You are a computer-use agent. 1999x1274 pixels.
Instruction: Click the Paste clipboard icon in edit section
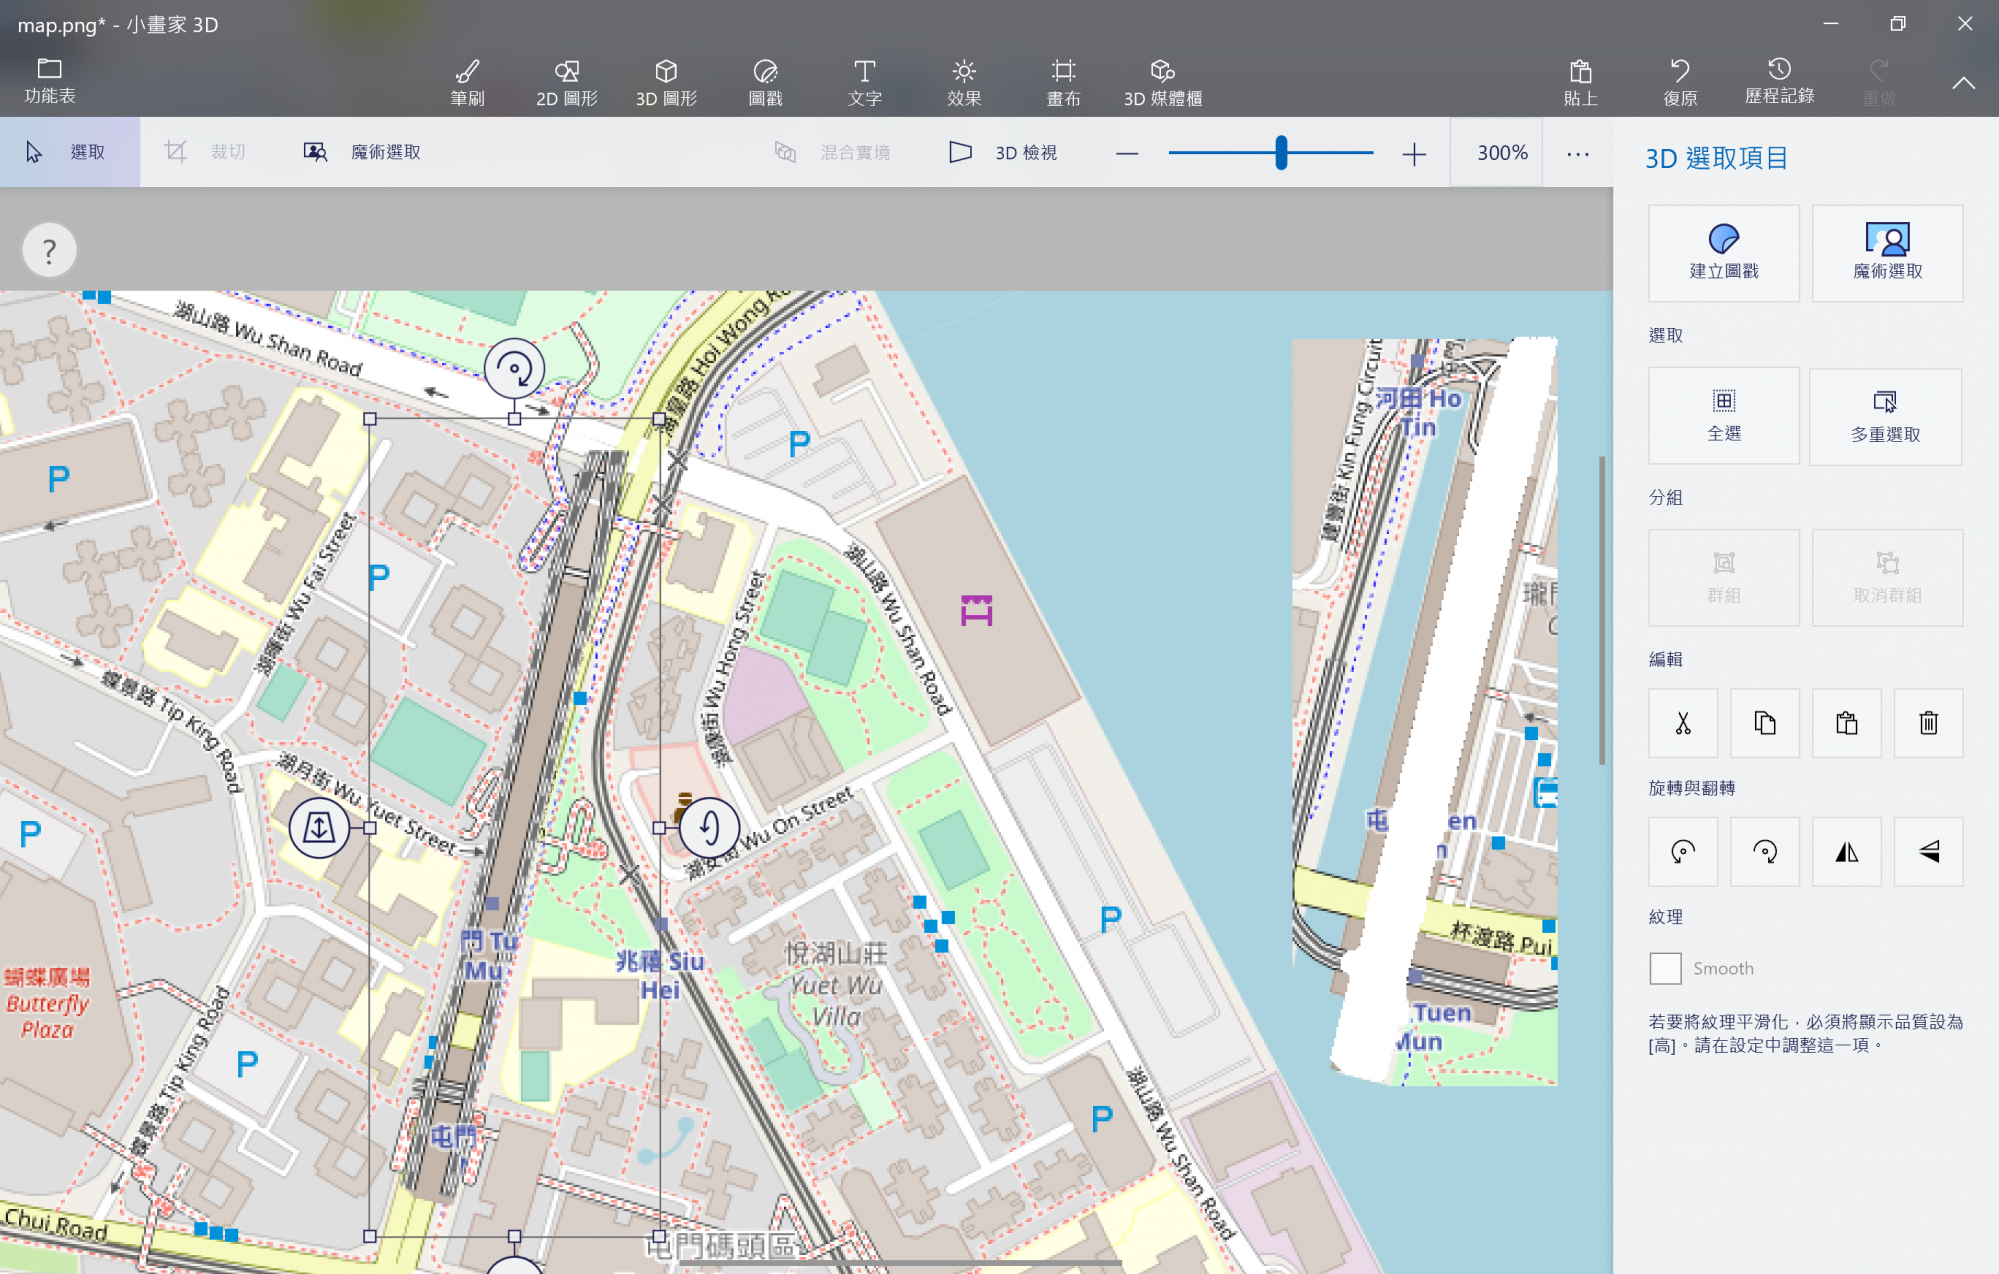(x=1846, y=722)
